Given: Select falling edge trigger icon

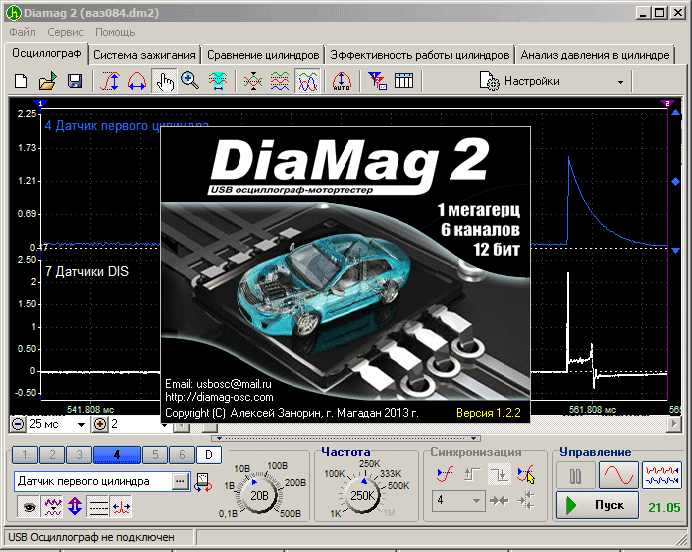Looking at the screenshot, I should coord(500,474).
